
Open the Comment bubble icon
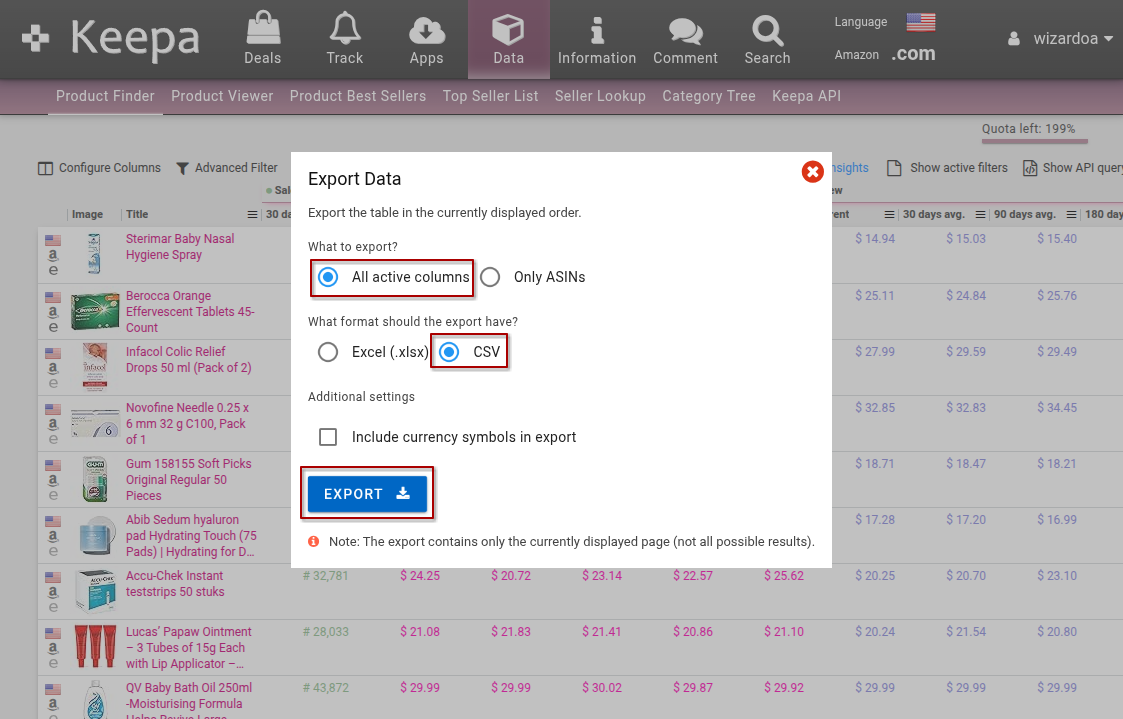click(685, 32)
